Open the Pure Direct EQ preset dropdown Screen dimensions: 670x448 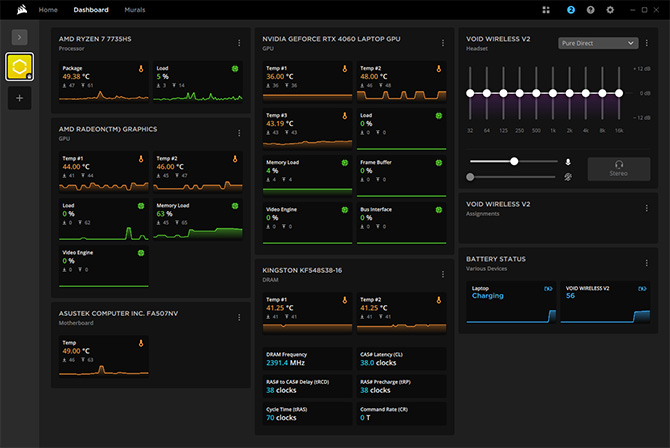pyautogui.click(x=598, y=43)
